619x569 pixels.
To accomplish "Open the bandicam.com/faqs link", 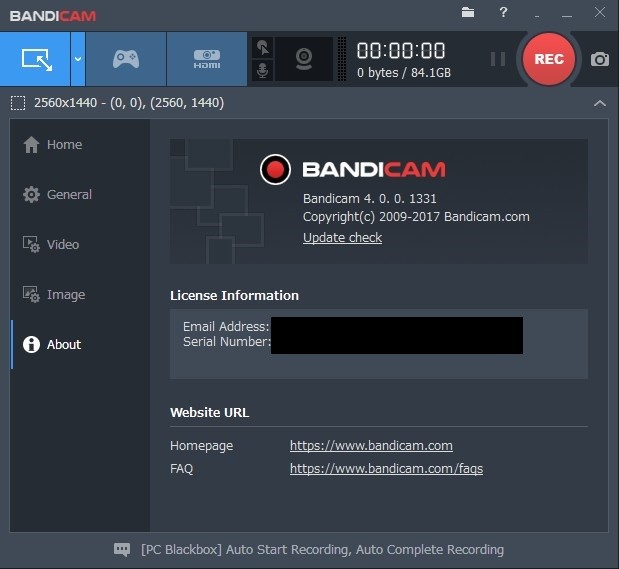I will [386, 468].
